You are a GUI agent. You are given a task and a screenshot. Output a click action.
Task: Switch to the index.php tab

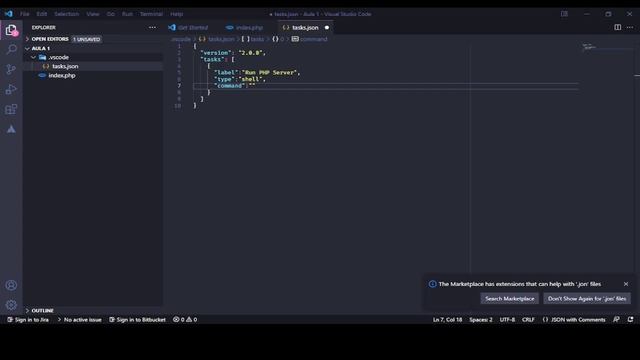249,28
